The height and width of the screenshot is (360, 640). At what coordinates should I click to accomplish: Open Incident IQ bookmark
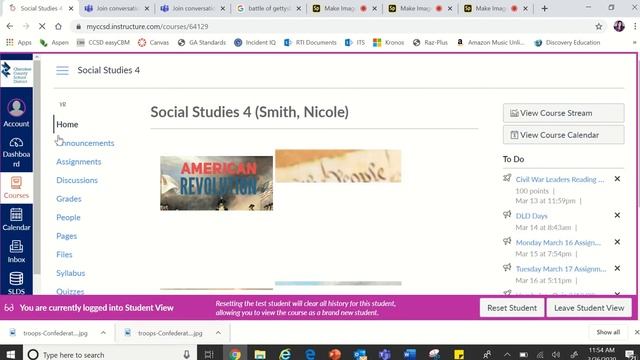(255, 42)
